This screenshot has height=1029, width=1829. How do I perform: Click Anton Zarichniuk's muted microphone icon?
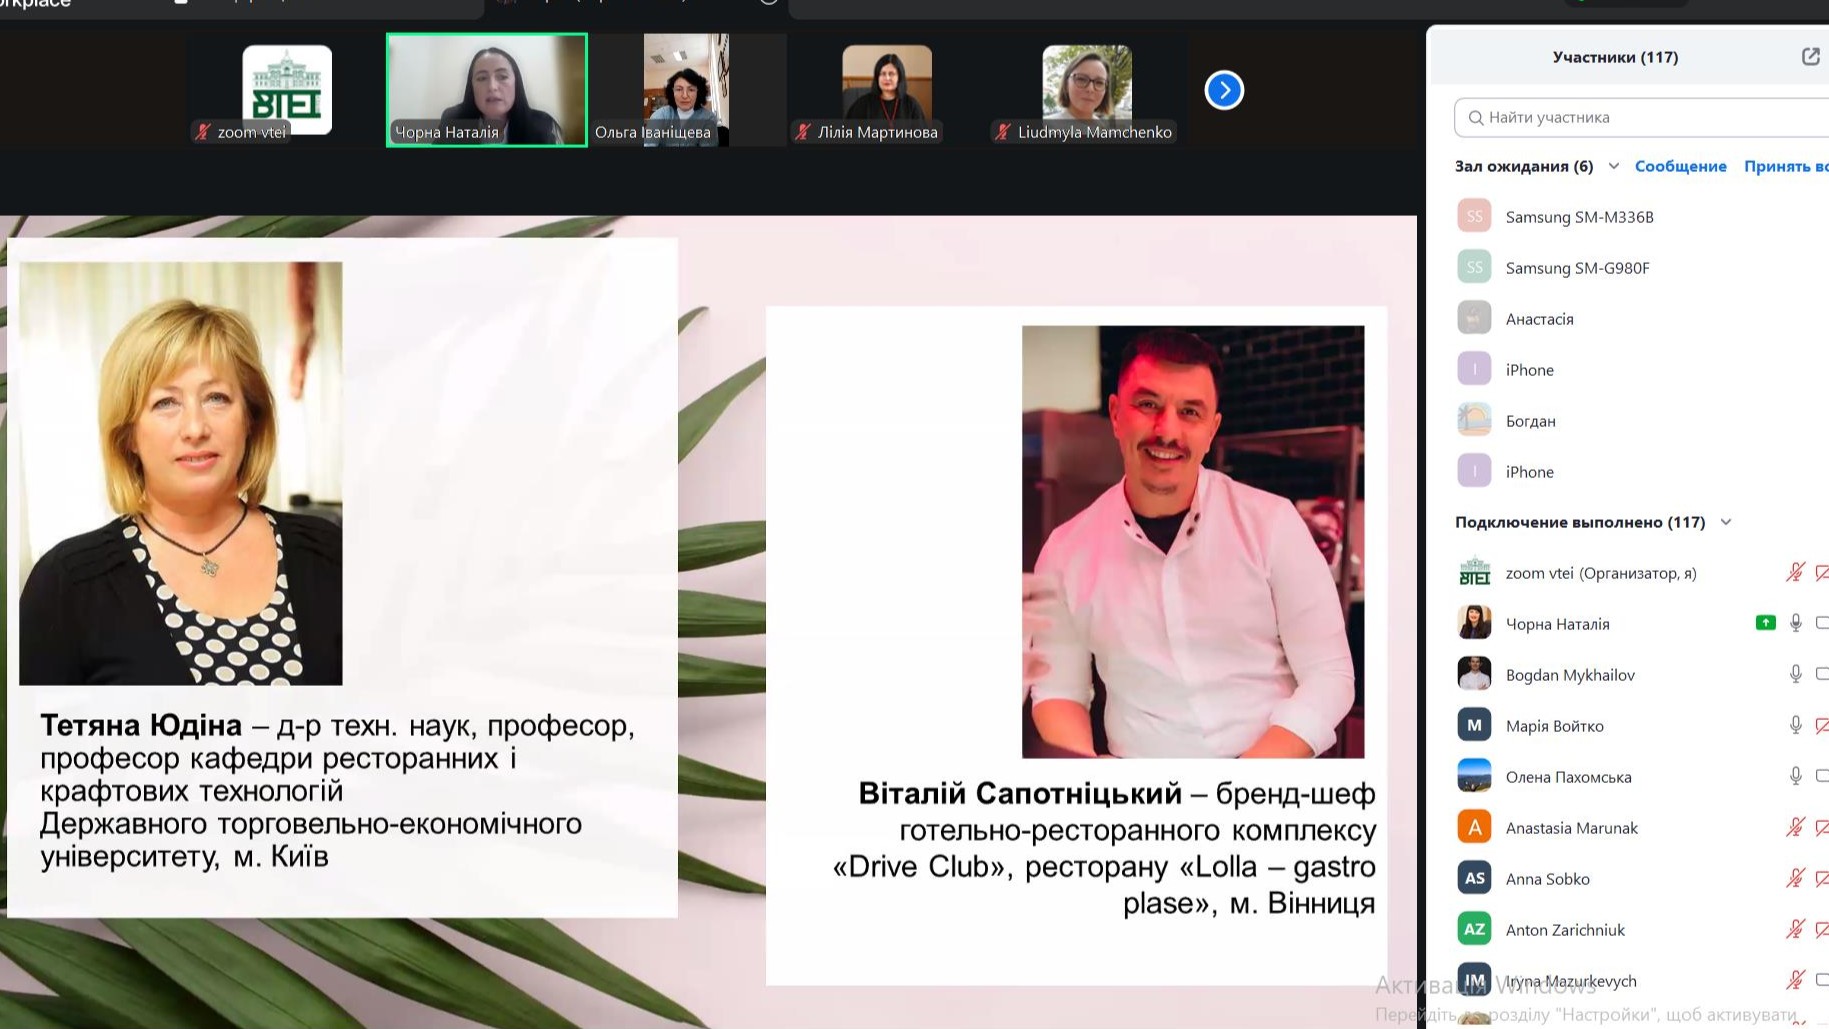point(1795,930)
